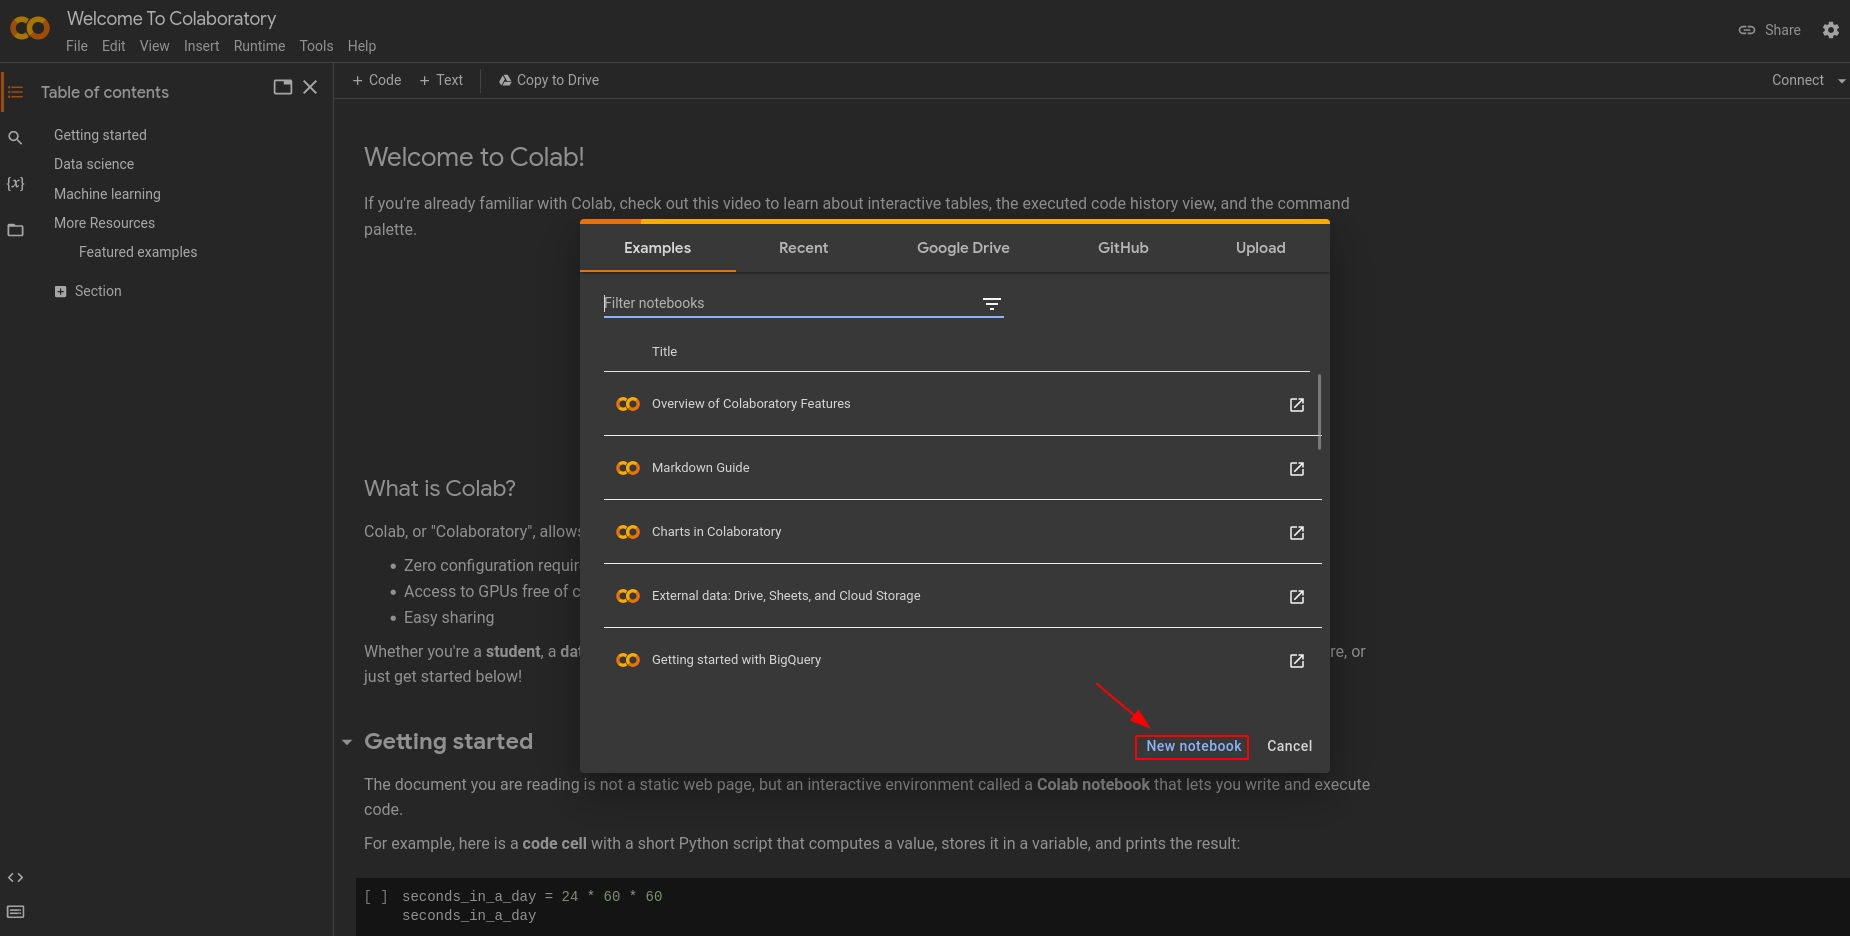Open the File menu
This screenshot has height=936, width=1850.
click(77, 46)
